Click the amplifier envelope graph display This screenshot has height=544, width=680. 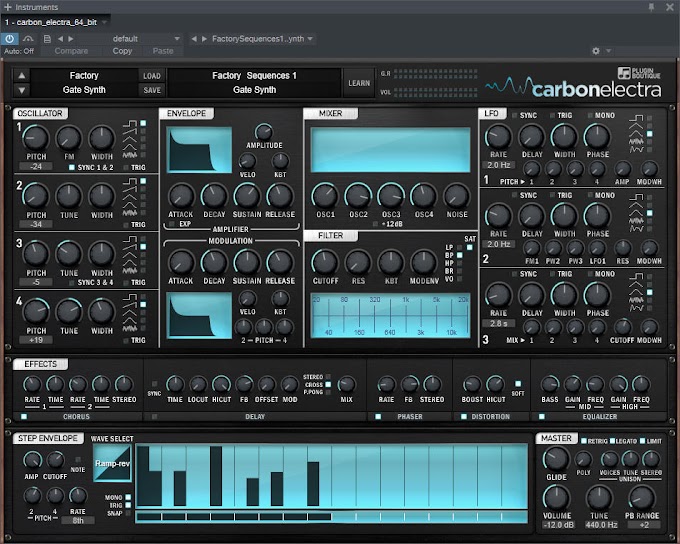coord(199,150)
